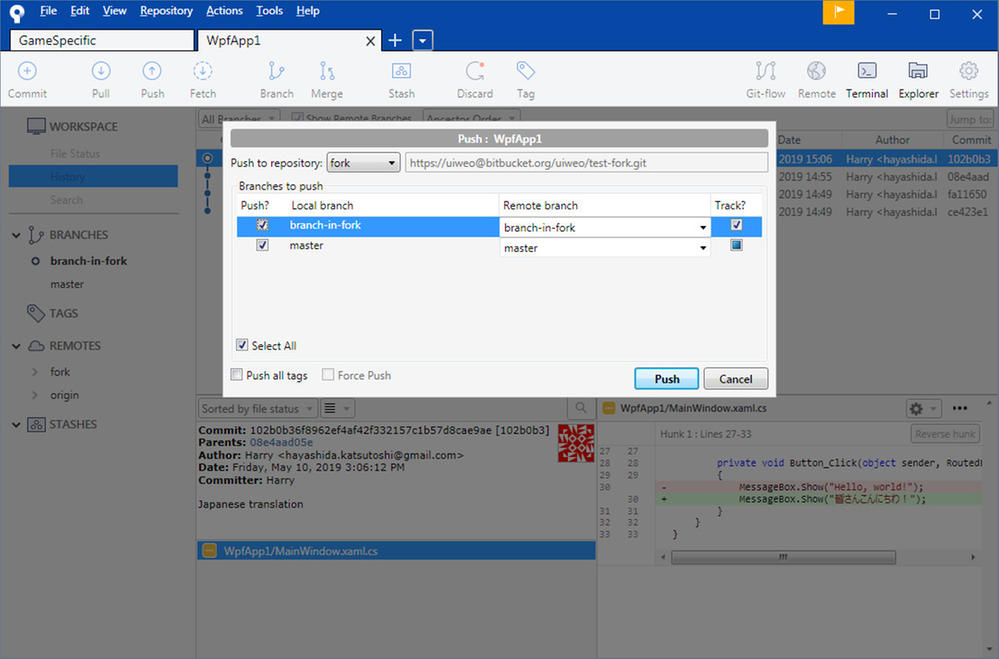
Task: Click the Push button in dialog
Action: click(666, 379)
